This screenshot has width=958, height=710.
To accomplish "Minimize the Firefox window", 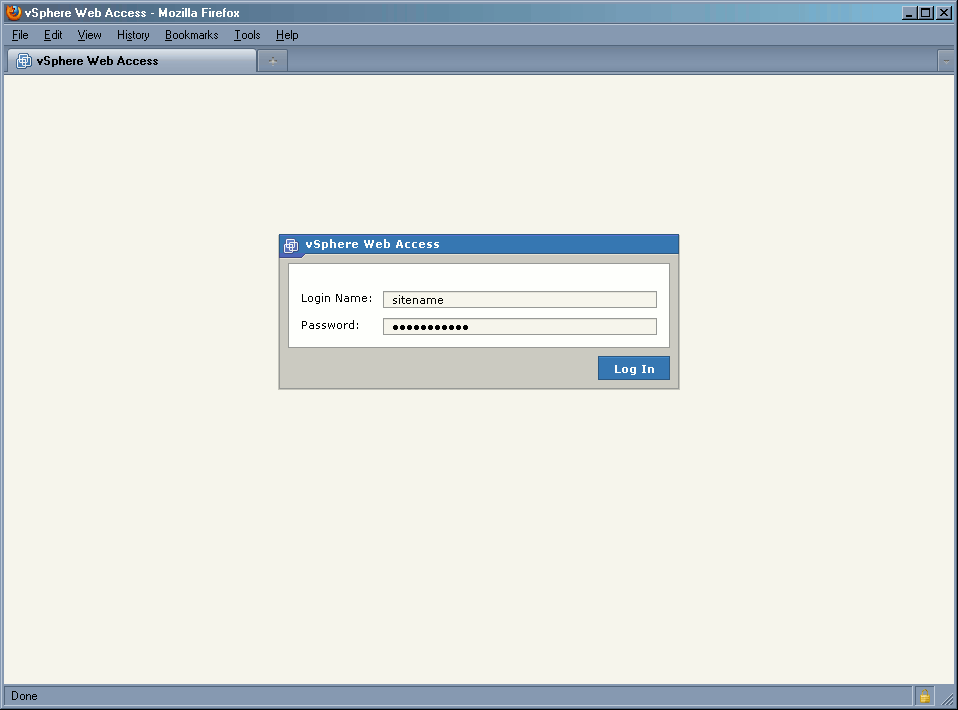I will (910, 12).
